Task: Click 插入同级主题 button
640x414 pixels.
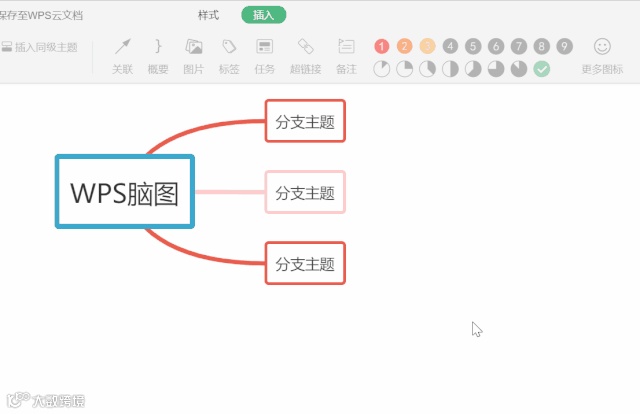Action: (39, 47)
